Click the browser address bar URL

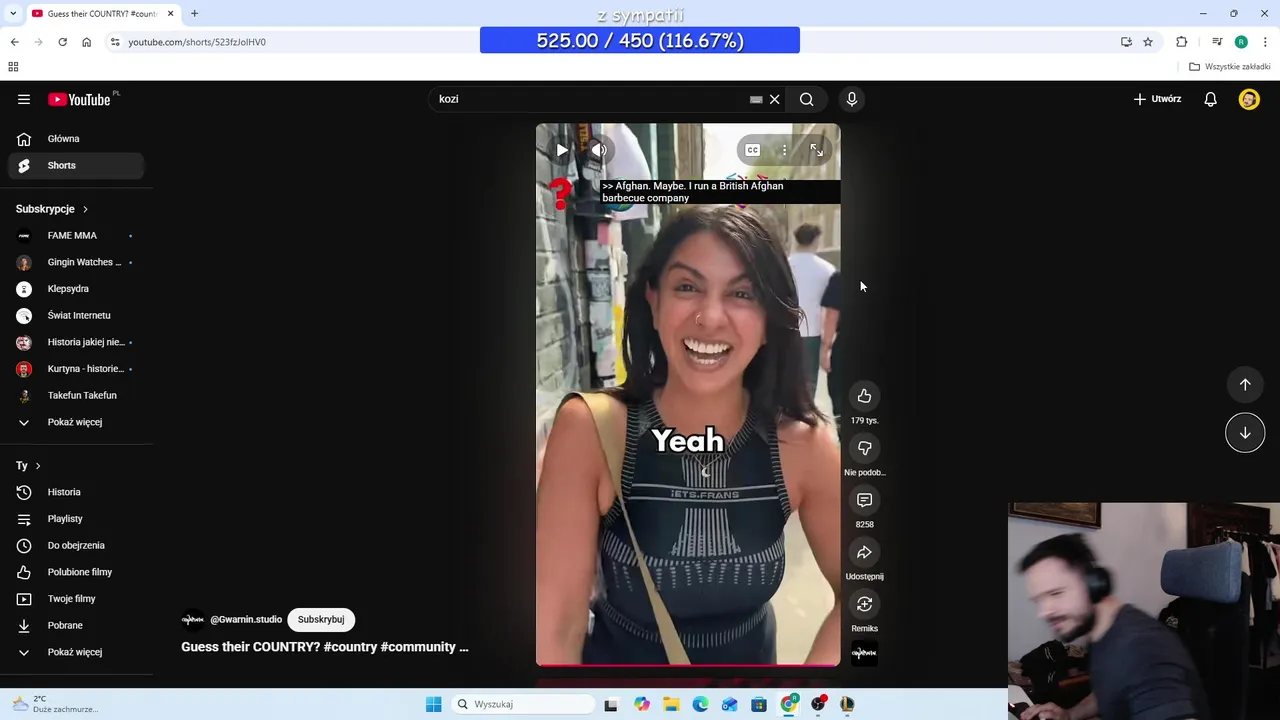click(197, 42)
